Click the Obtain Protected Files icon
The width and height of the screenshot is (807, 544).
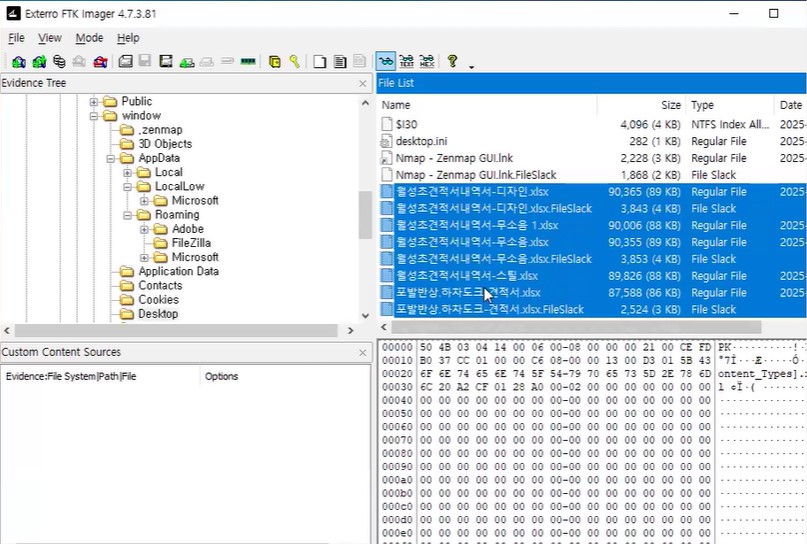tap(274, 62)
